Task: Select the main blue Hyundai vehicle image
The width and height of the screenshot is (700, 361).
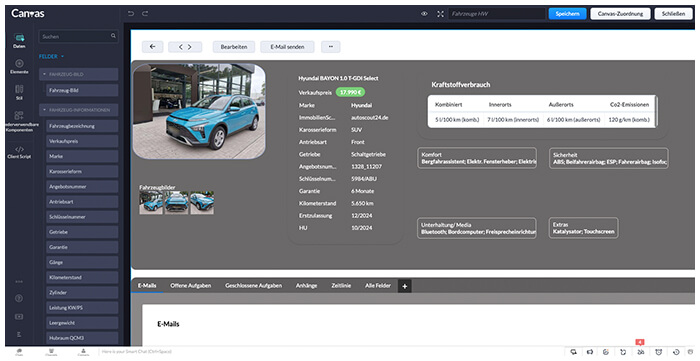Action: coord(199,111)
